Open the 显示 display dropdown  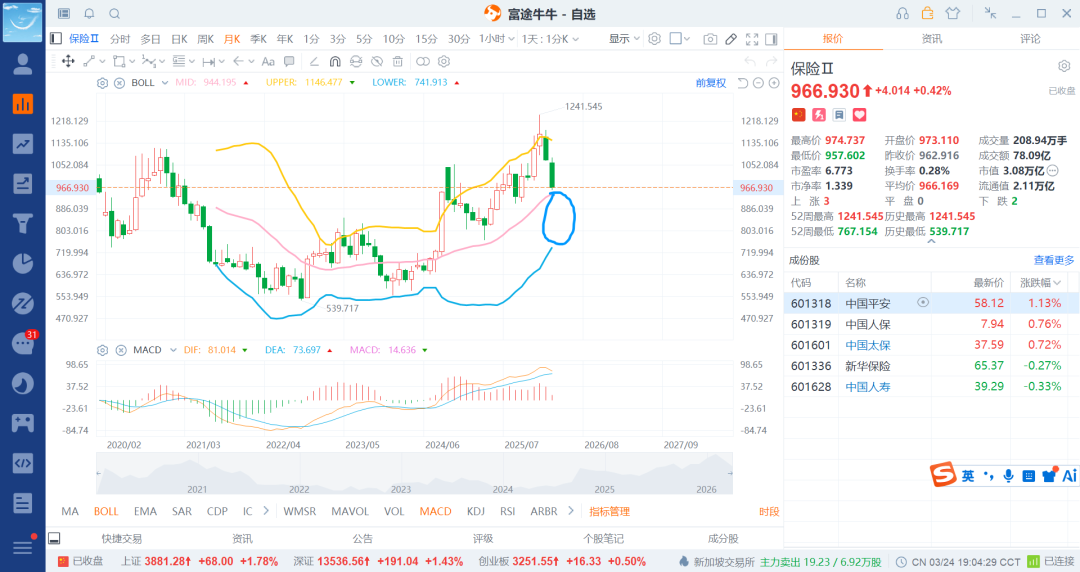625,39
